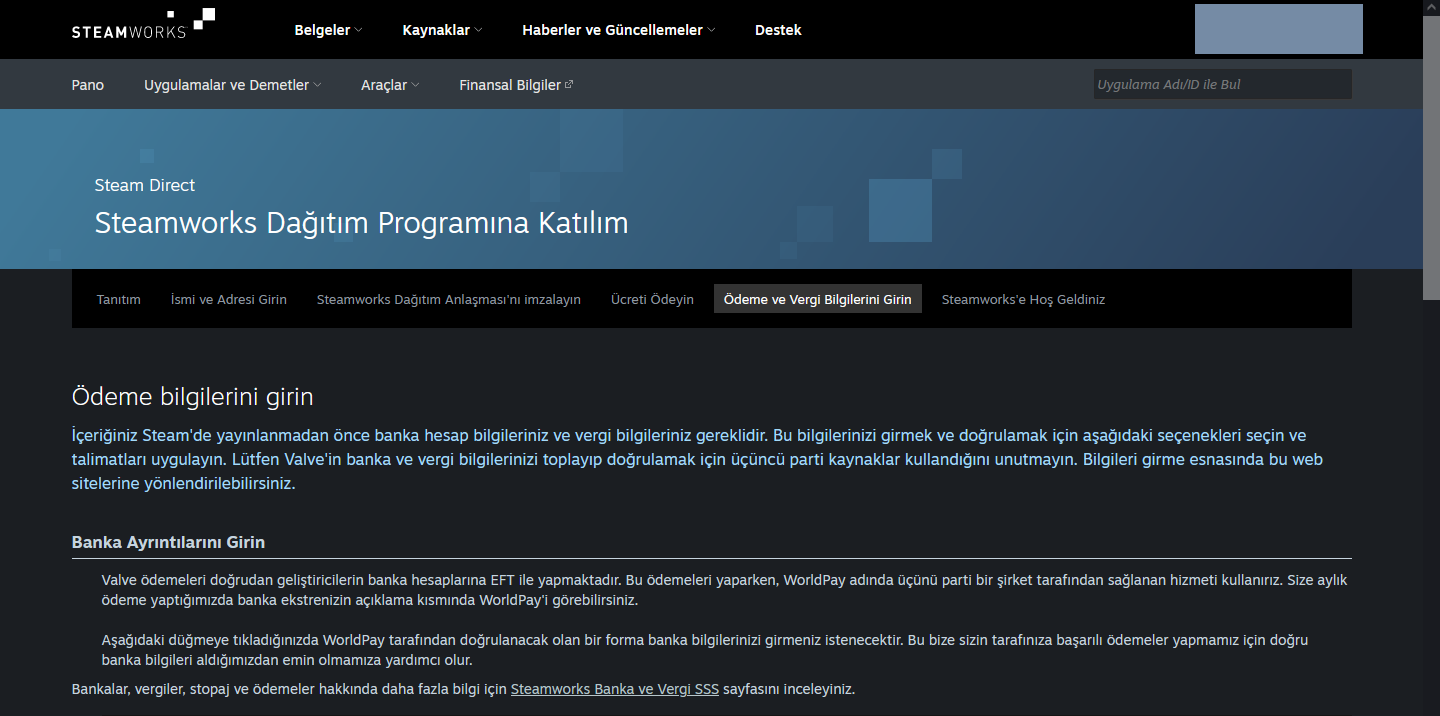Expand the Kaynaklar menu
The image size is (1440, 716).
tap(442, 30)
